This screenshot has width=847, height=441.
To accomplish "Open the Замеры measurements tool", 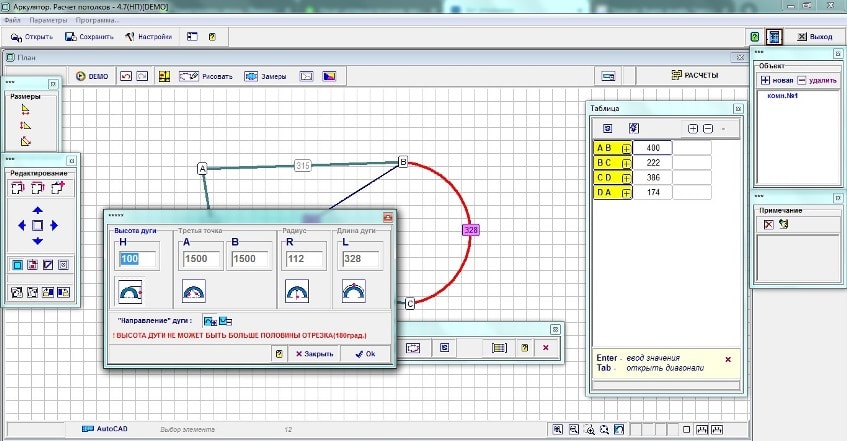I will pyautogui.click(x=266, y=76).
